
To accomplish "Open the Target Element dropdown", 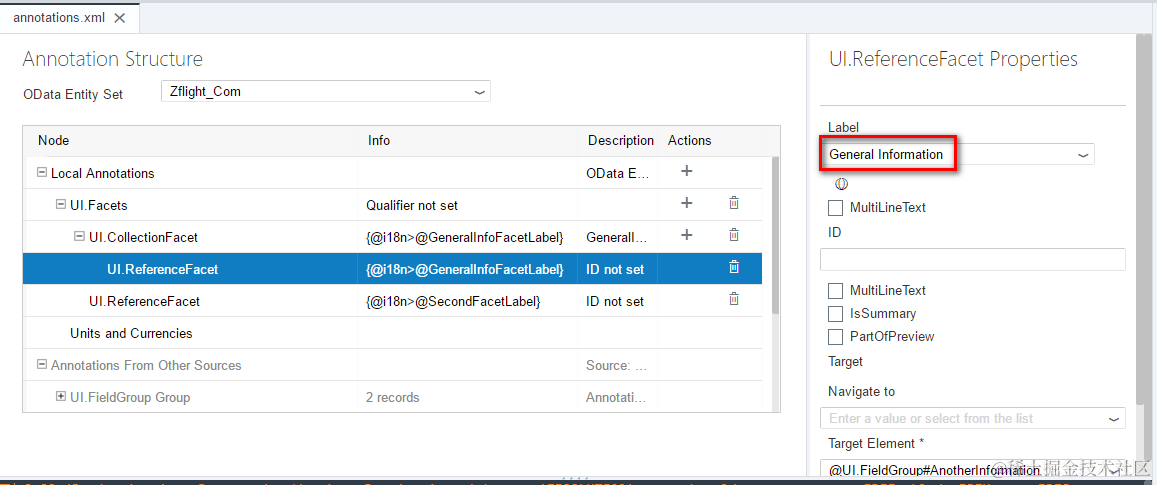I will pos(1114,470).
